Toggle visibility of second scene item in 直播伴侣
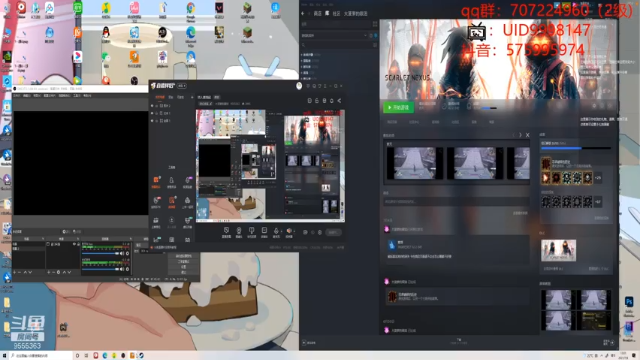This screenshot has width=640, height=360. coord(152,113)
